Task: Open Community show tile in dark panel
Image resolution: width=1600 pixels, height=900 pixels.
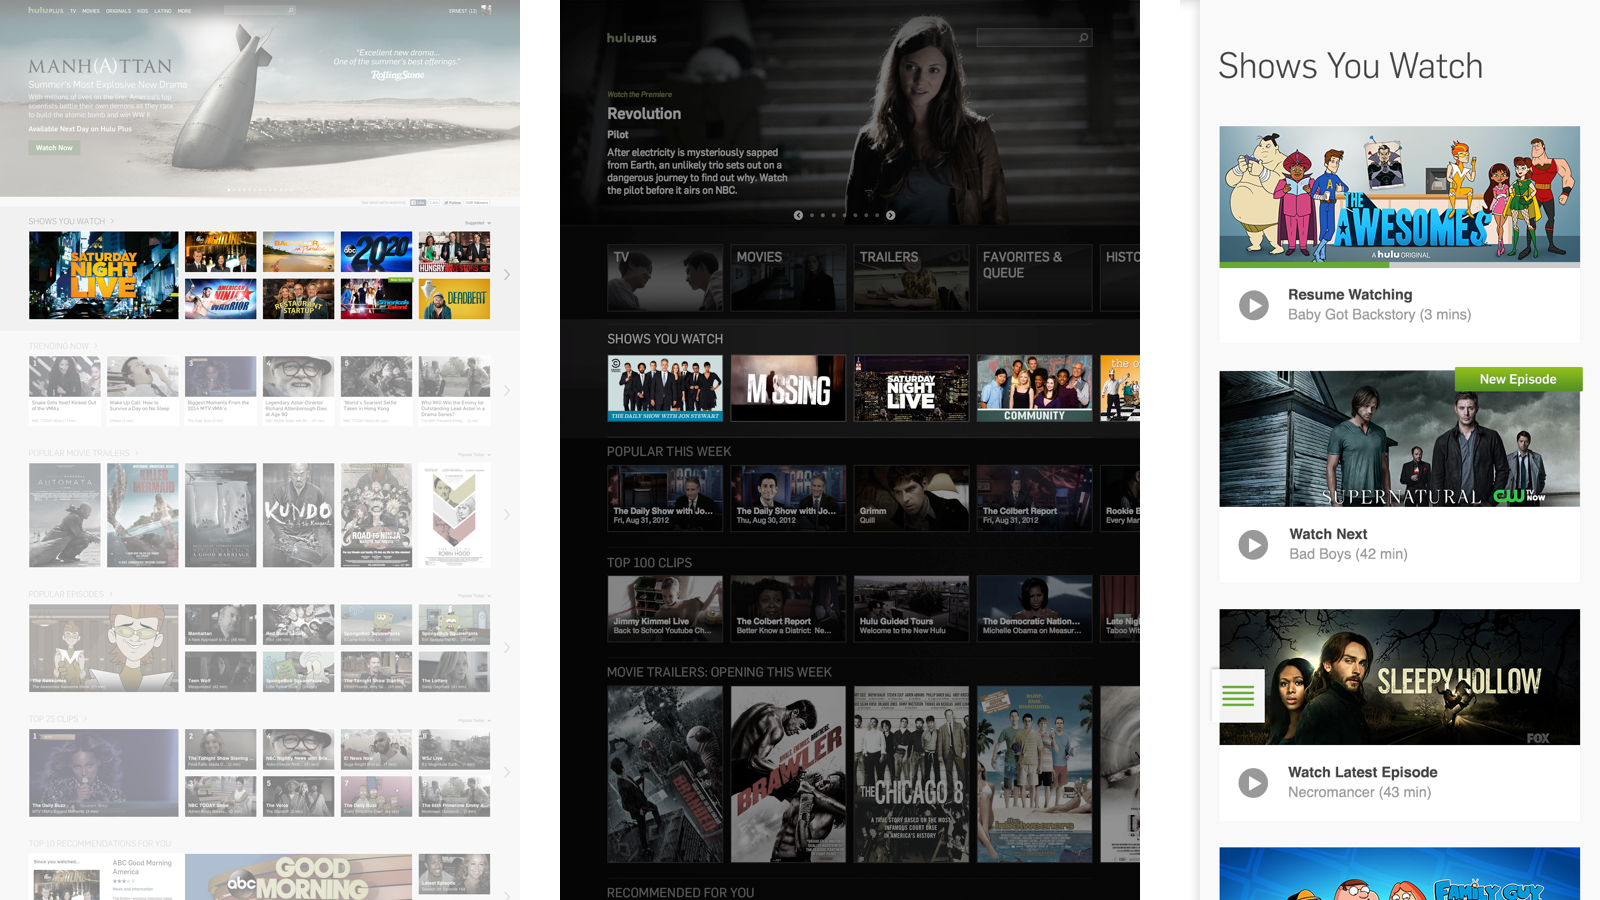Action: click(1034, 388)
